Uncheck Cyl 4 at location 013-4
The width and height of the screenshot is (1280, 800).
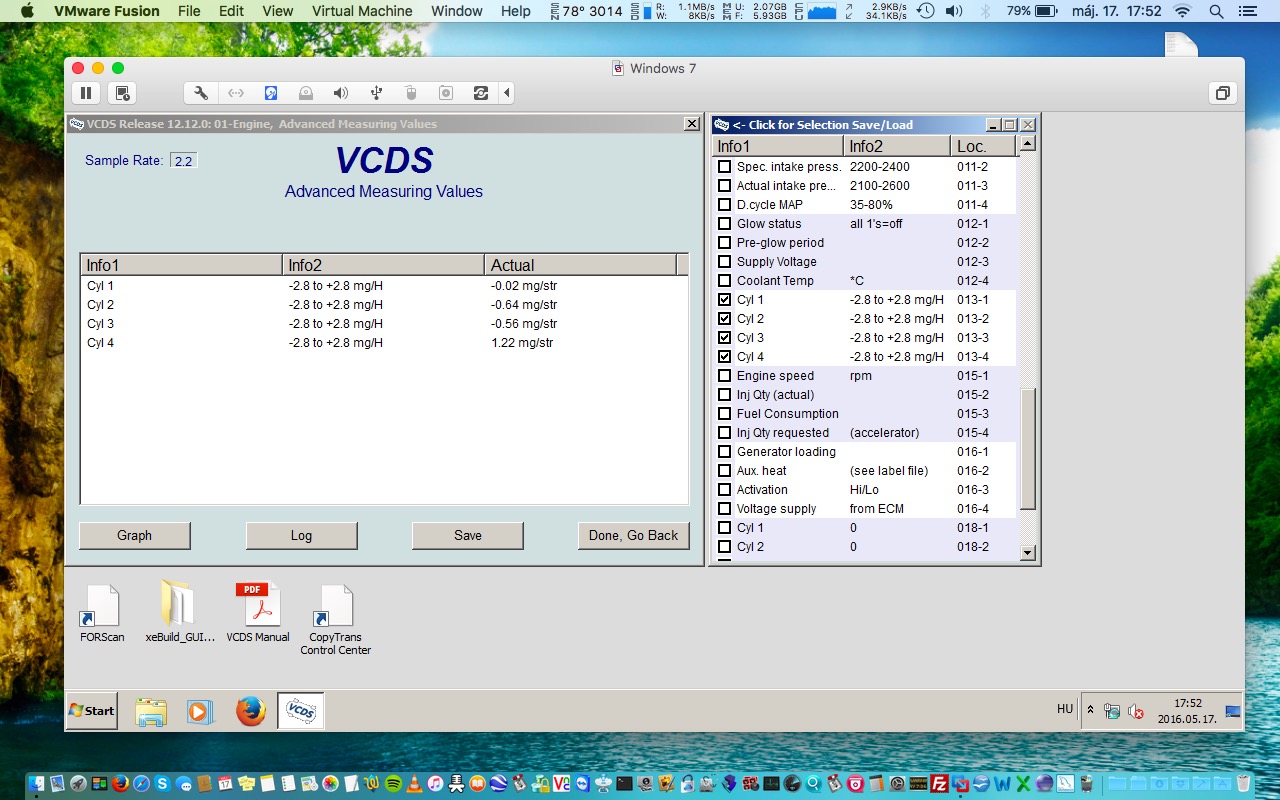coord(725,357)
